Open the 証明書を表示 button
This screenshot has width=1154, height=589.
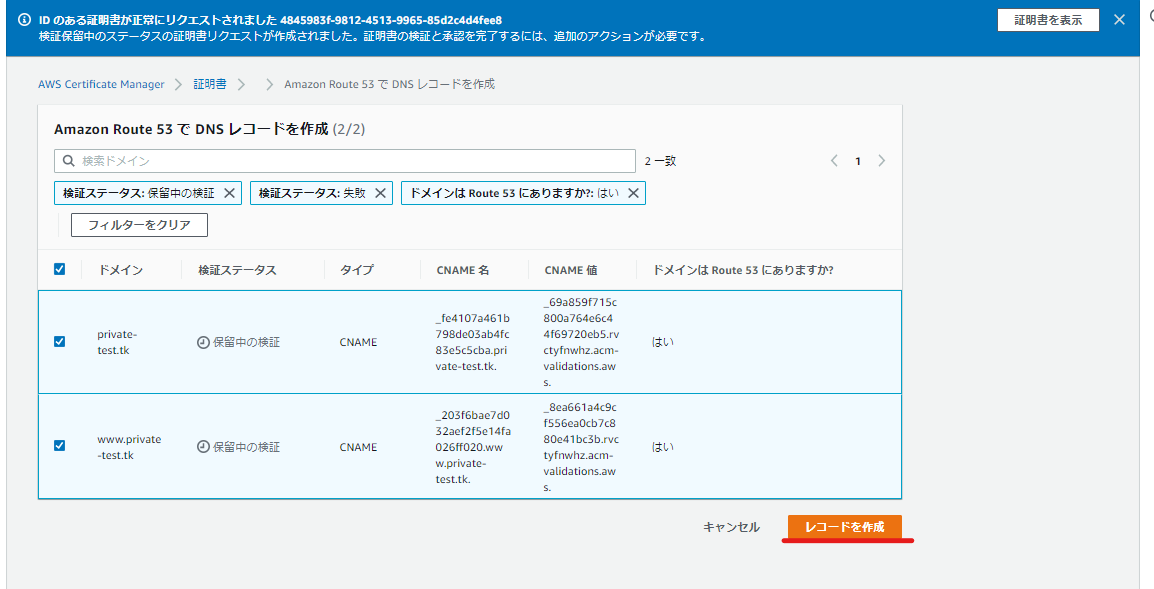(x=1048, y=20)
